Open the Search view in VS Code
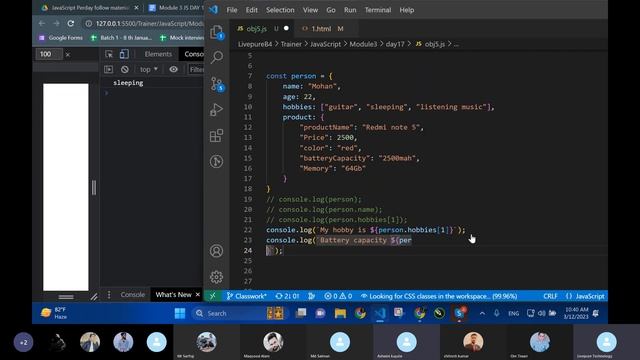This screenshot has height=360, width=640. 216,58
